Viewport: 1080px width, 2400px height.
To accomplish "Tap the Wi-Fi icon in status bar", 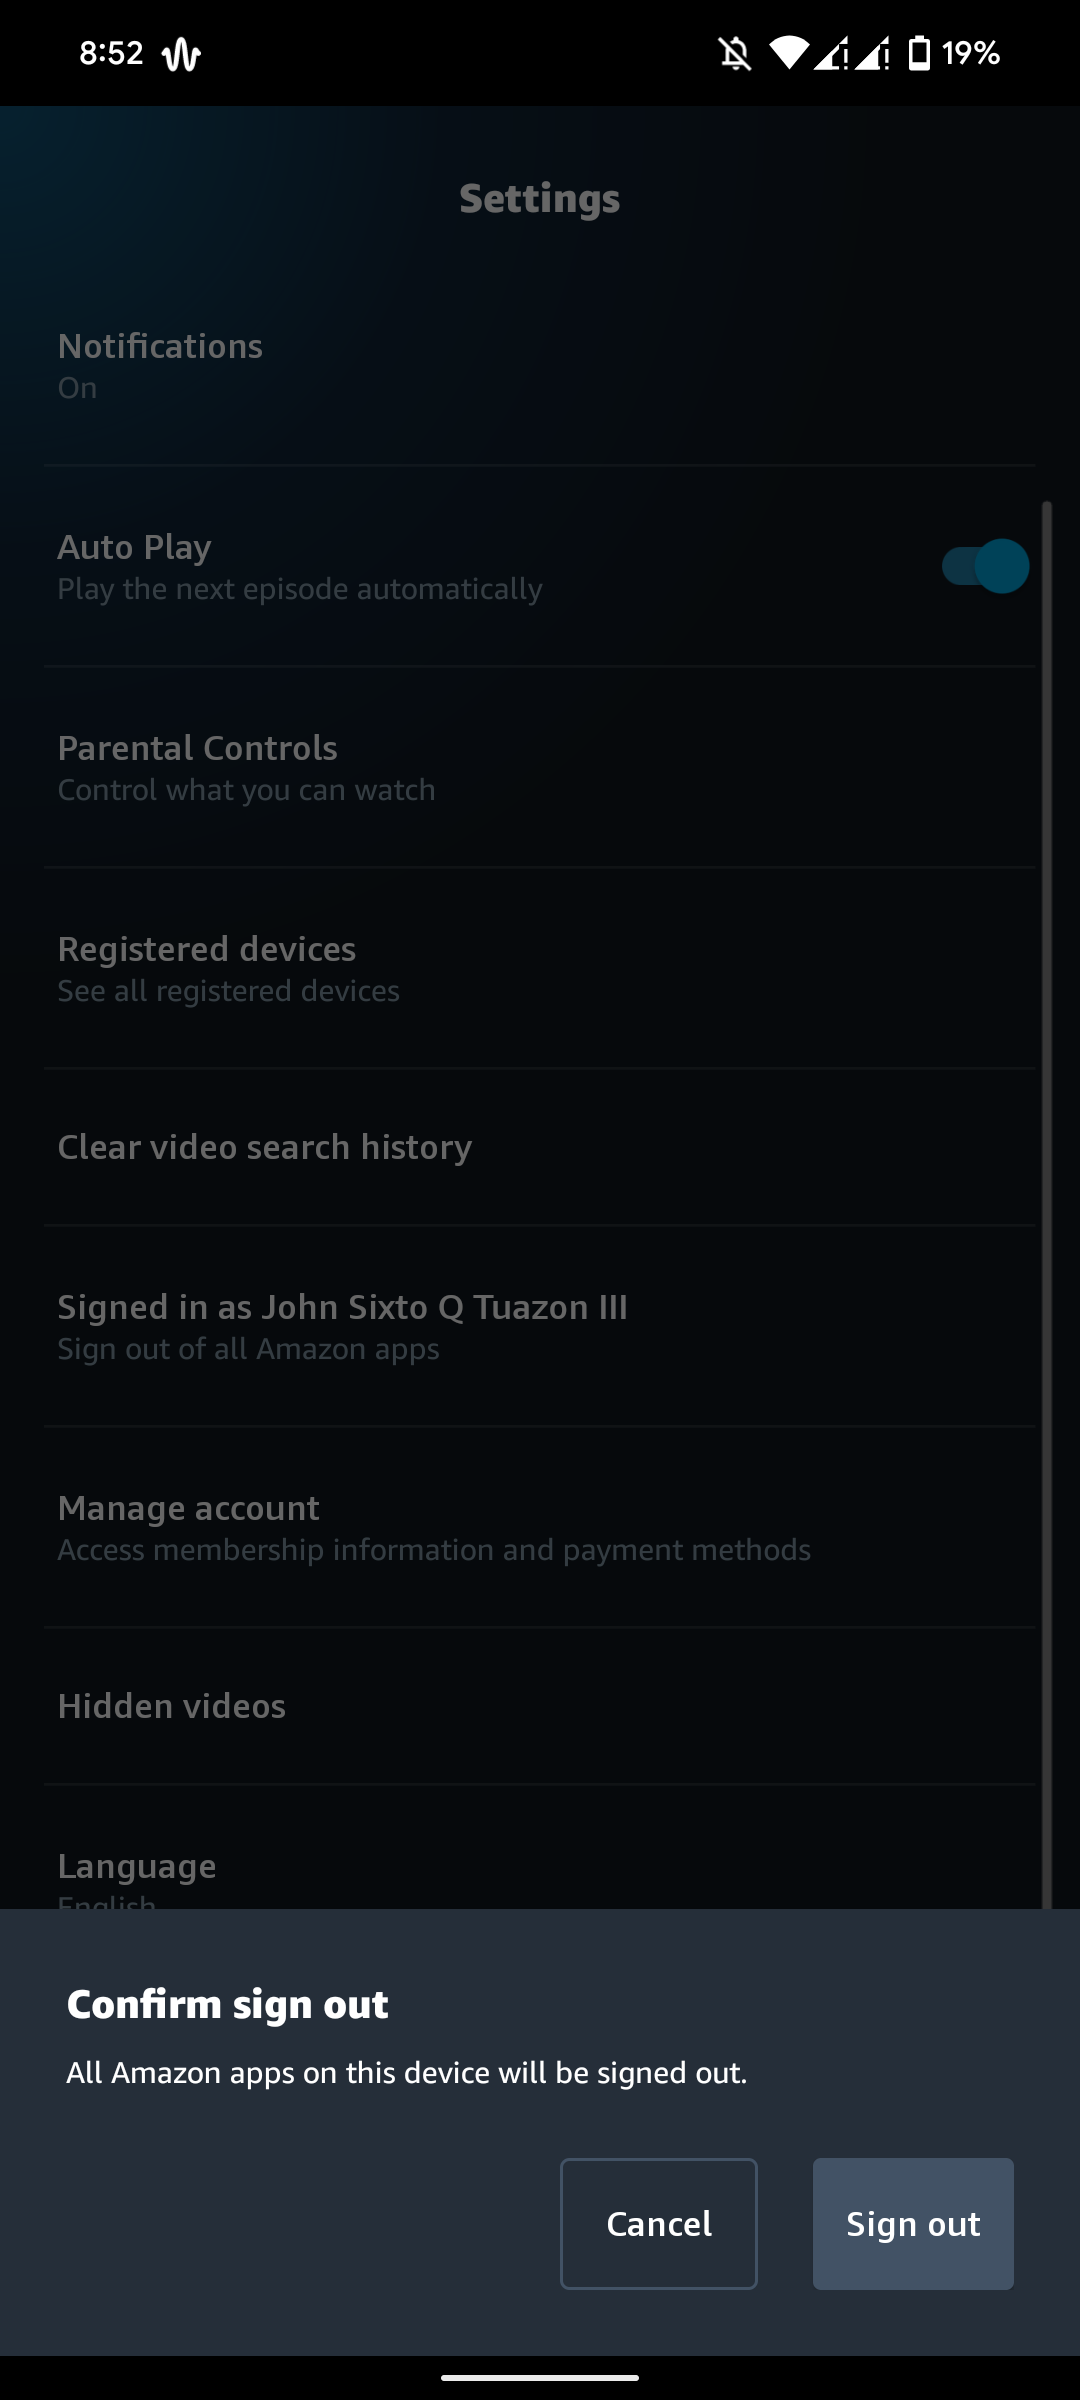I will click(790, 53).
